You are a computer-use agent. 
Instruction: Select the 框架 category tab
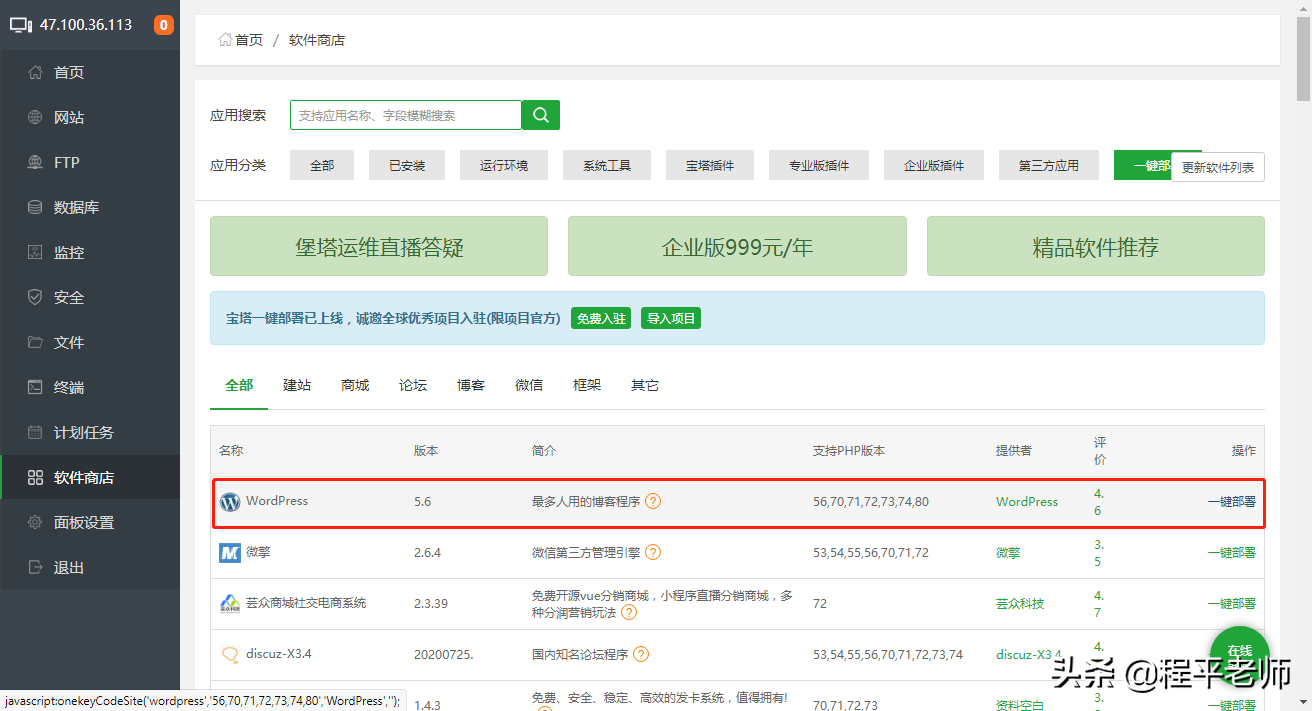click(x=587, y=385)
